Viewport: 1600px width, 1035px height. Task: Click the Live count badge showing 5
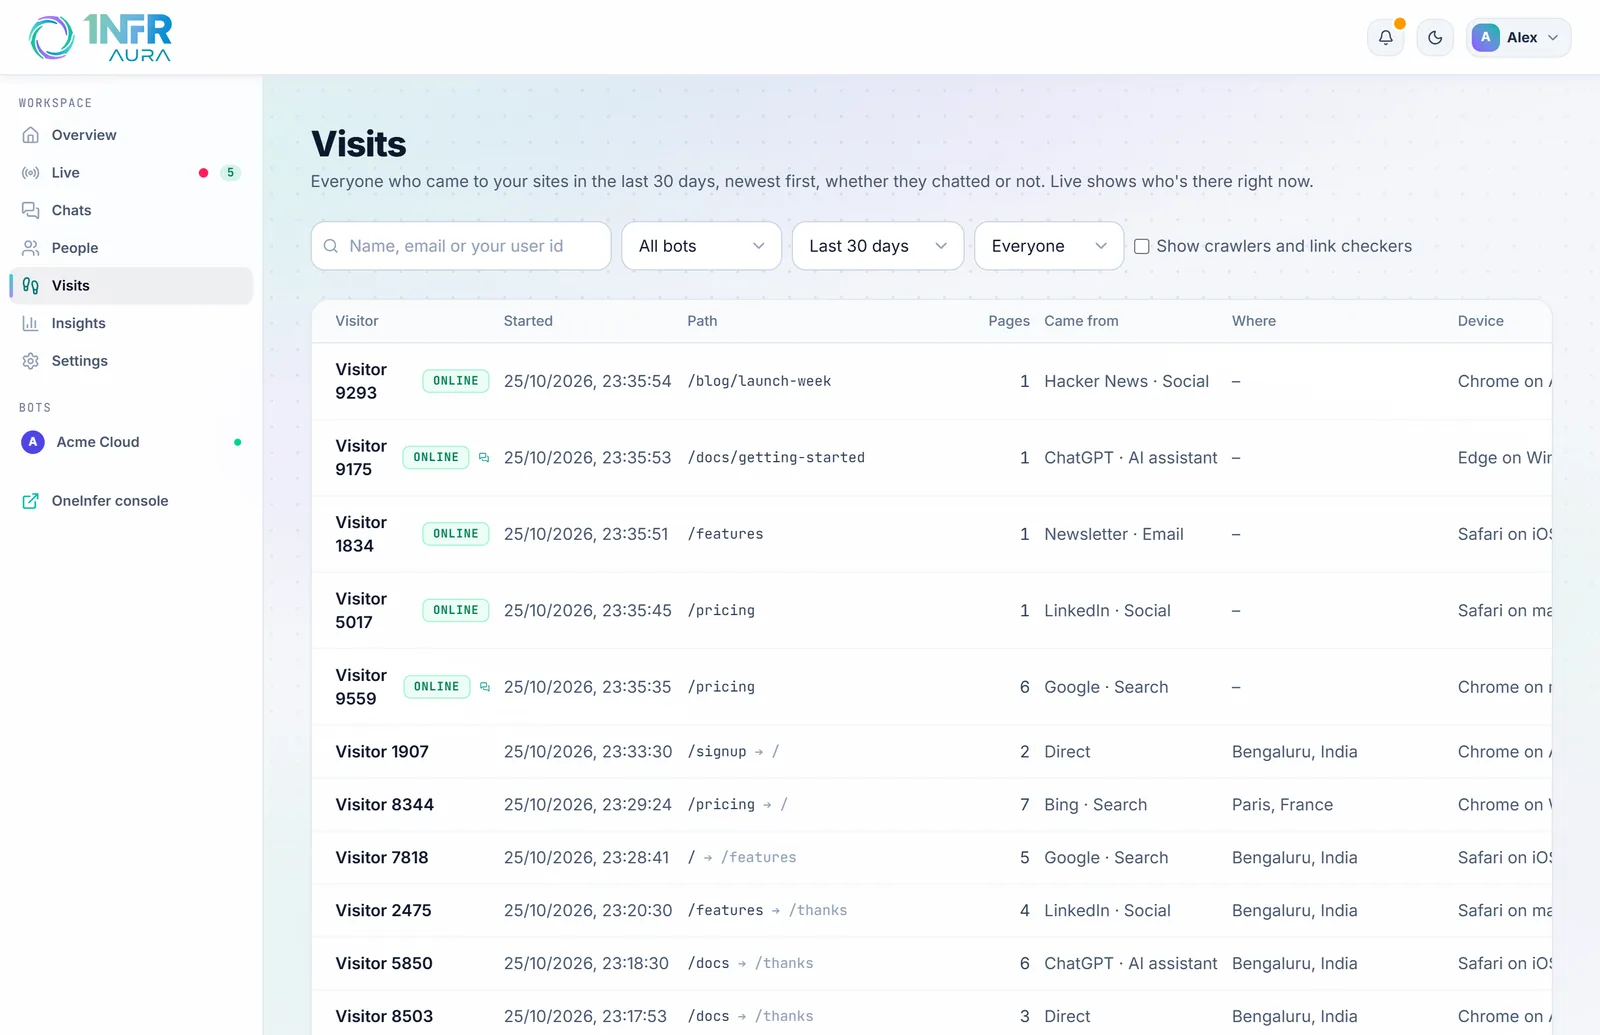pos(230,173)
